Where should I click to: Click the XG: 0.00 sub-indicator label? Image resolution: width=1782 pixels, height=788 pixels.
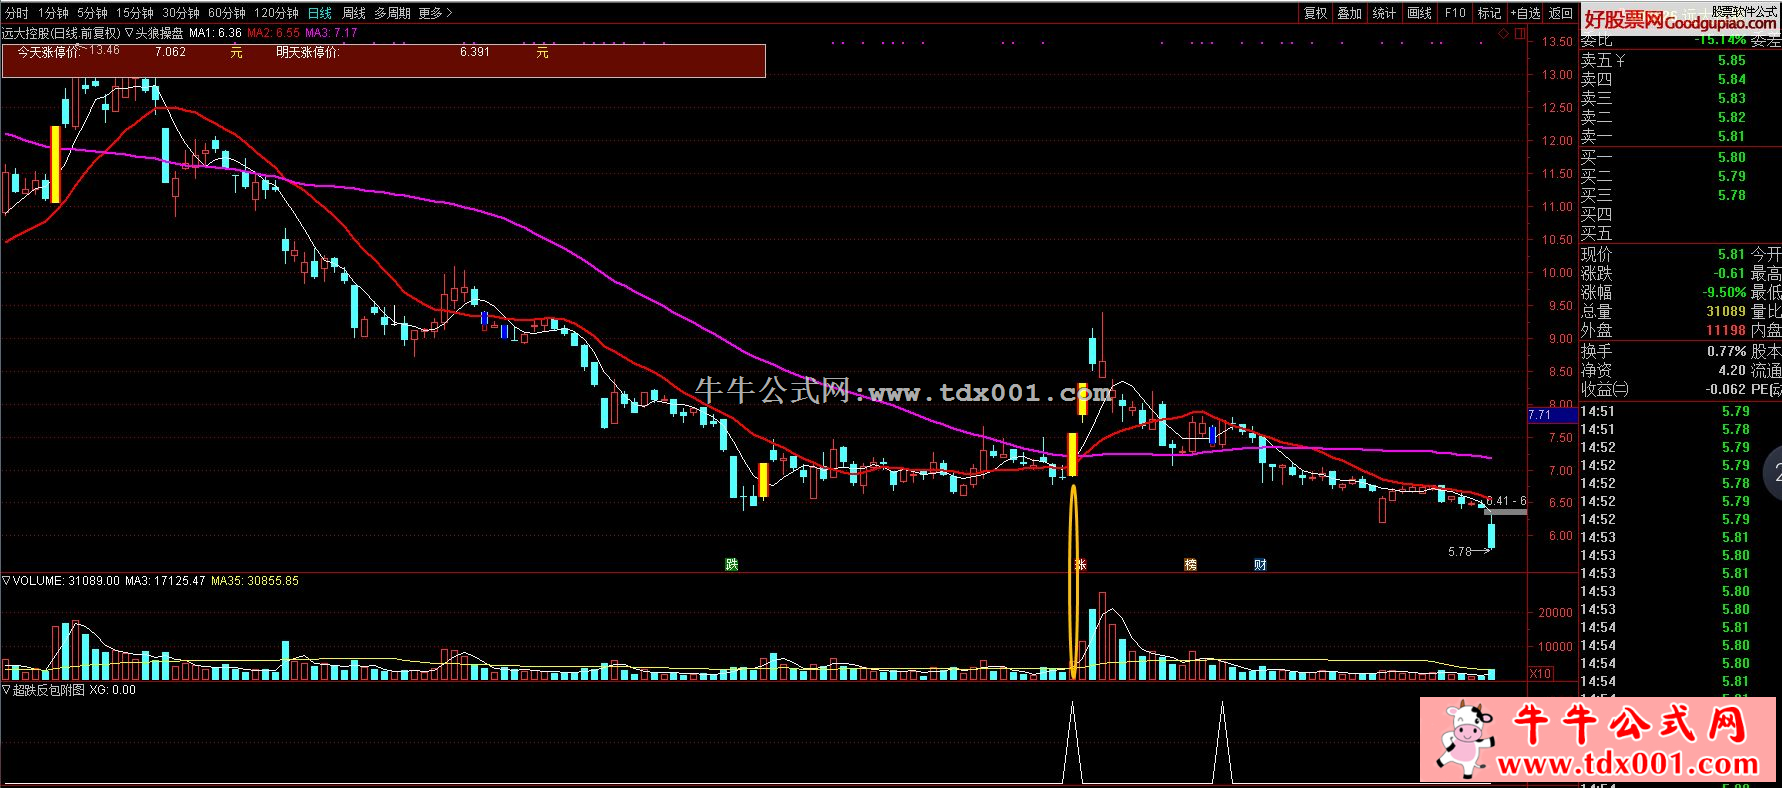(112, 690)
